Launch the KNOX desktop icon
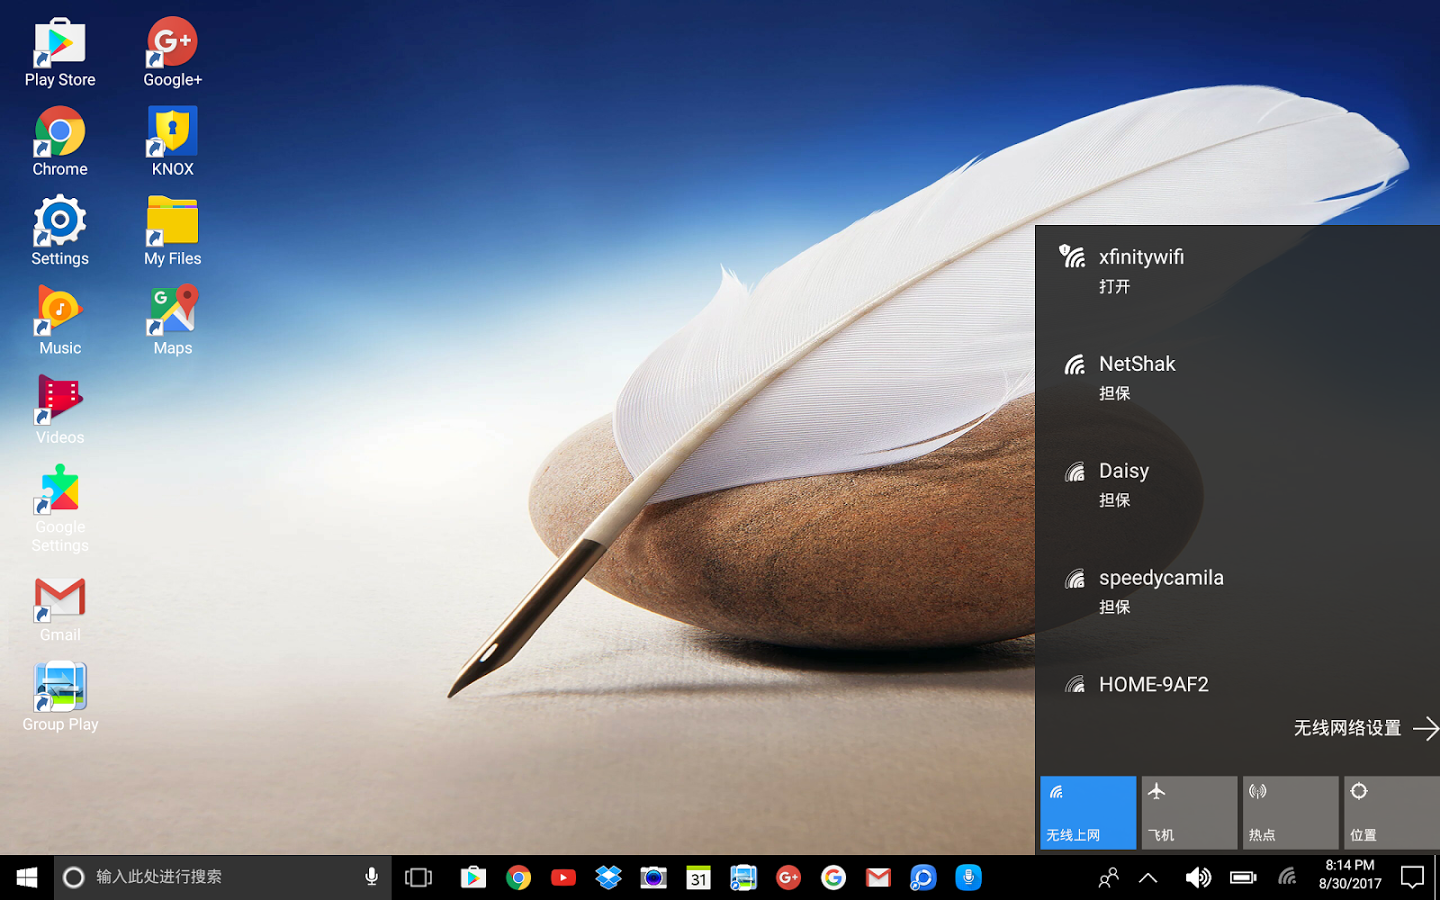 172,142
